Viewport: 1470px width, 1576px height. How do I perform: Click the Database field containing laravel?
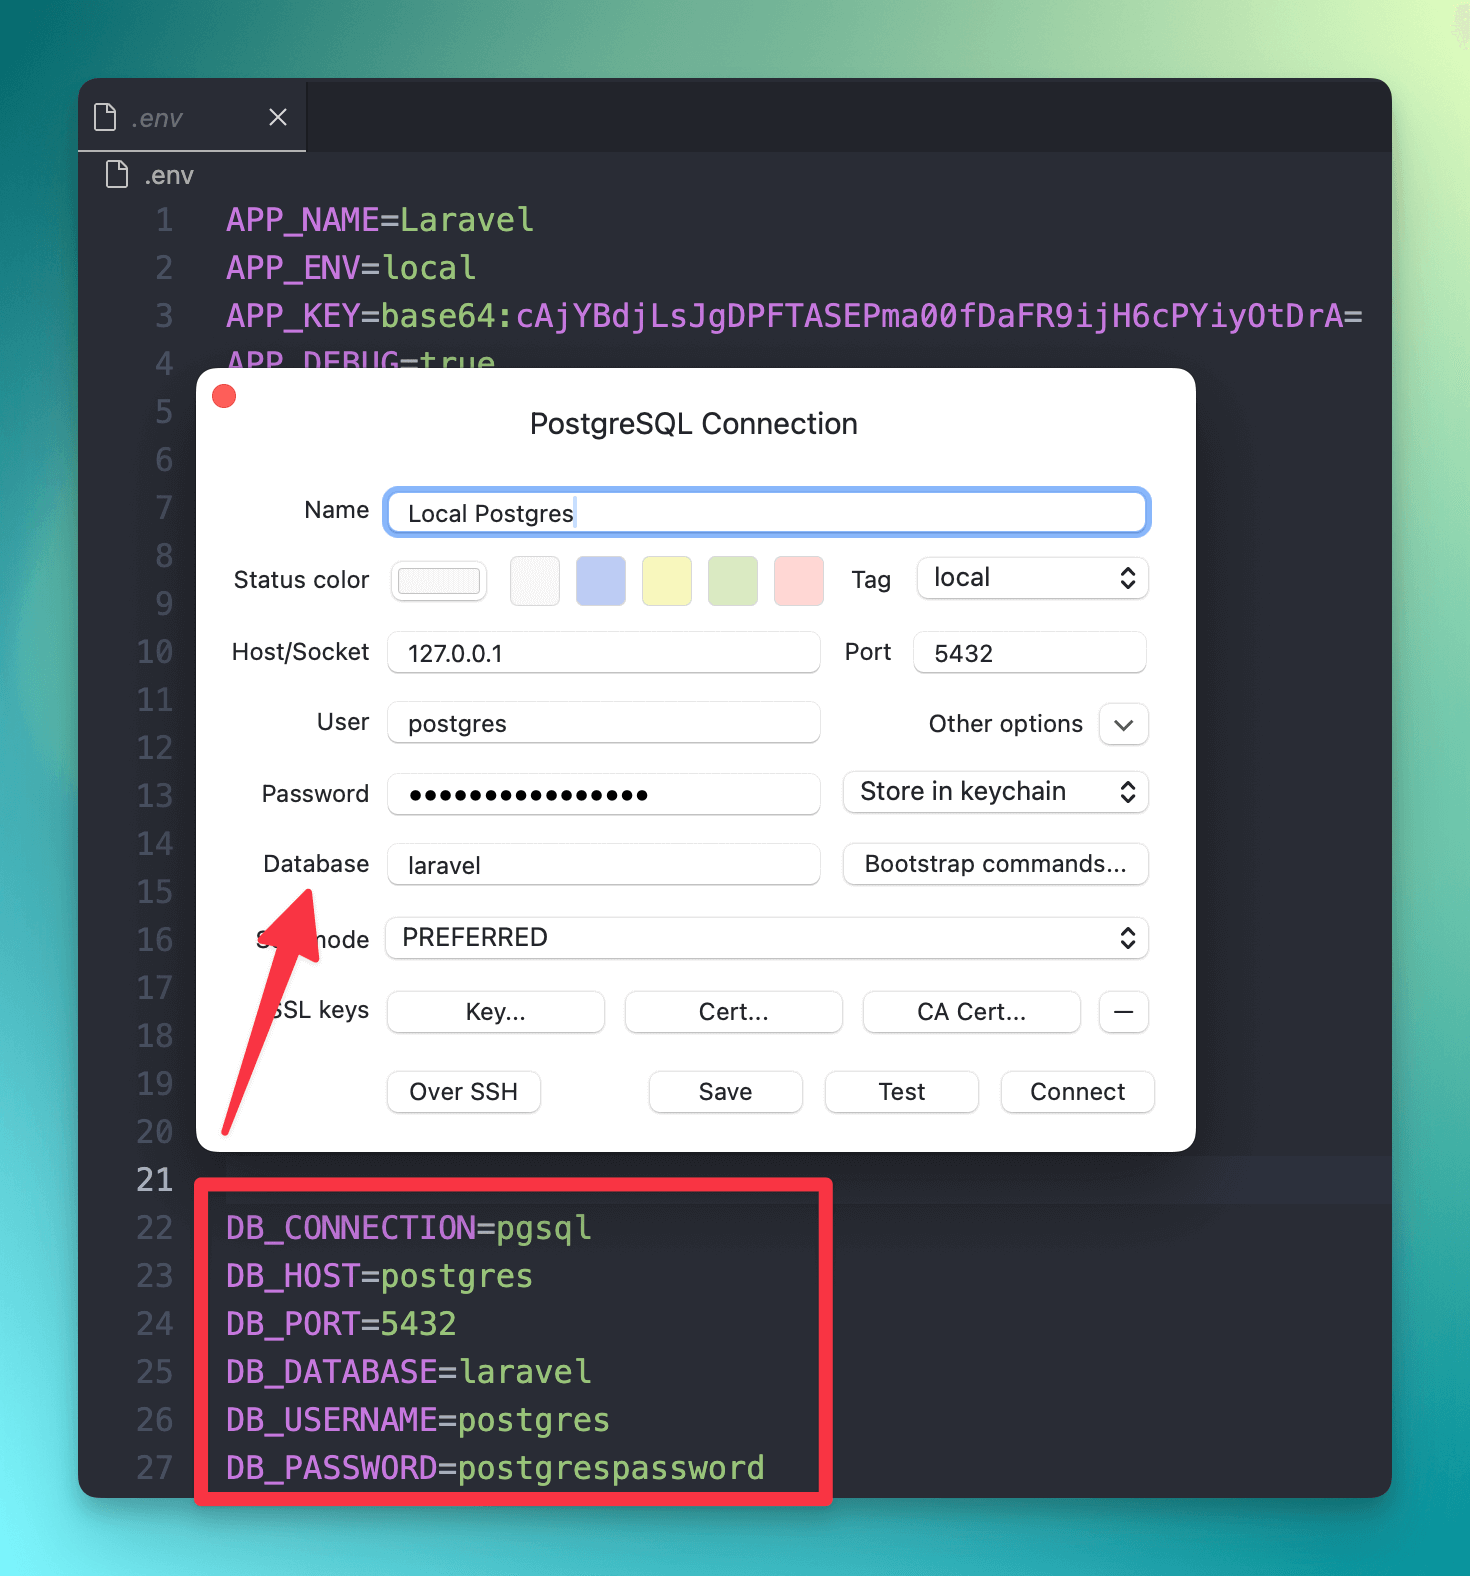pyautogui.click(x=604, y=865)
